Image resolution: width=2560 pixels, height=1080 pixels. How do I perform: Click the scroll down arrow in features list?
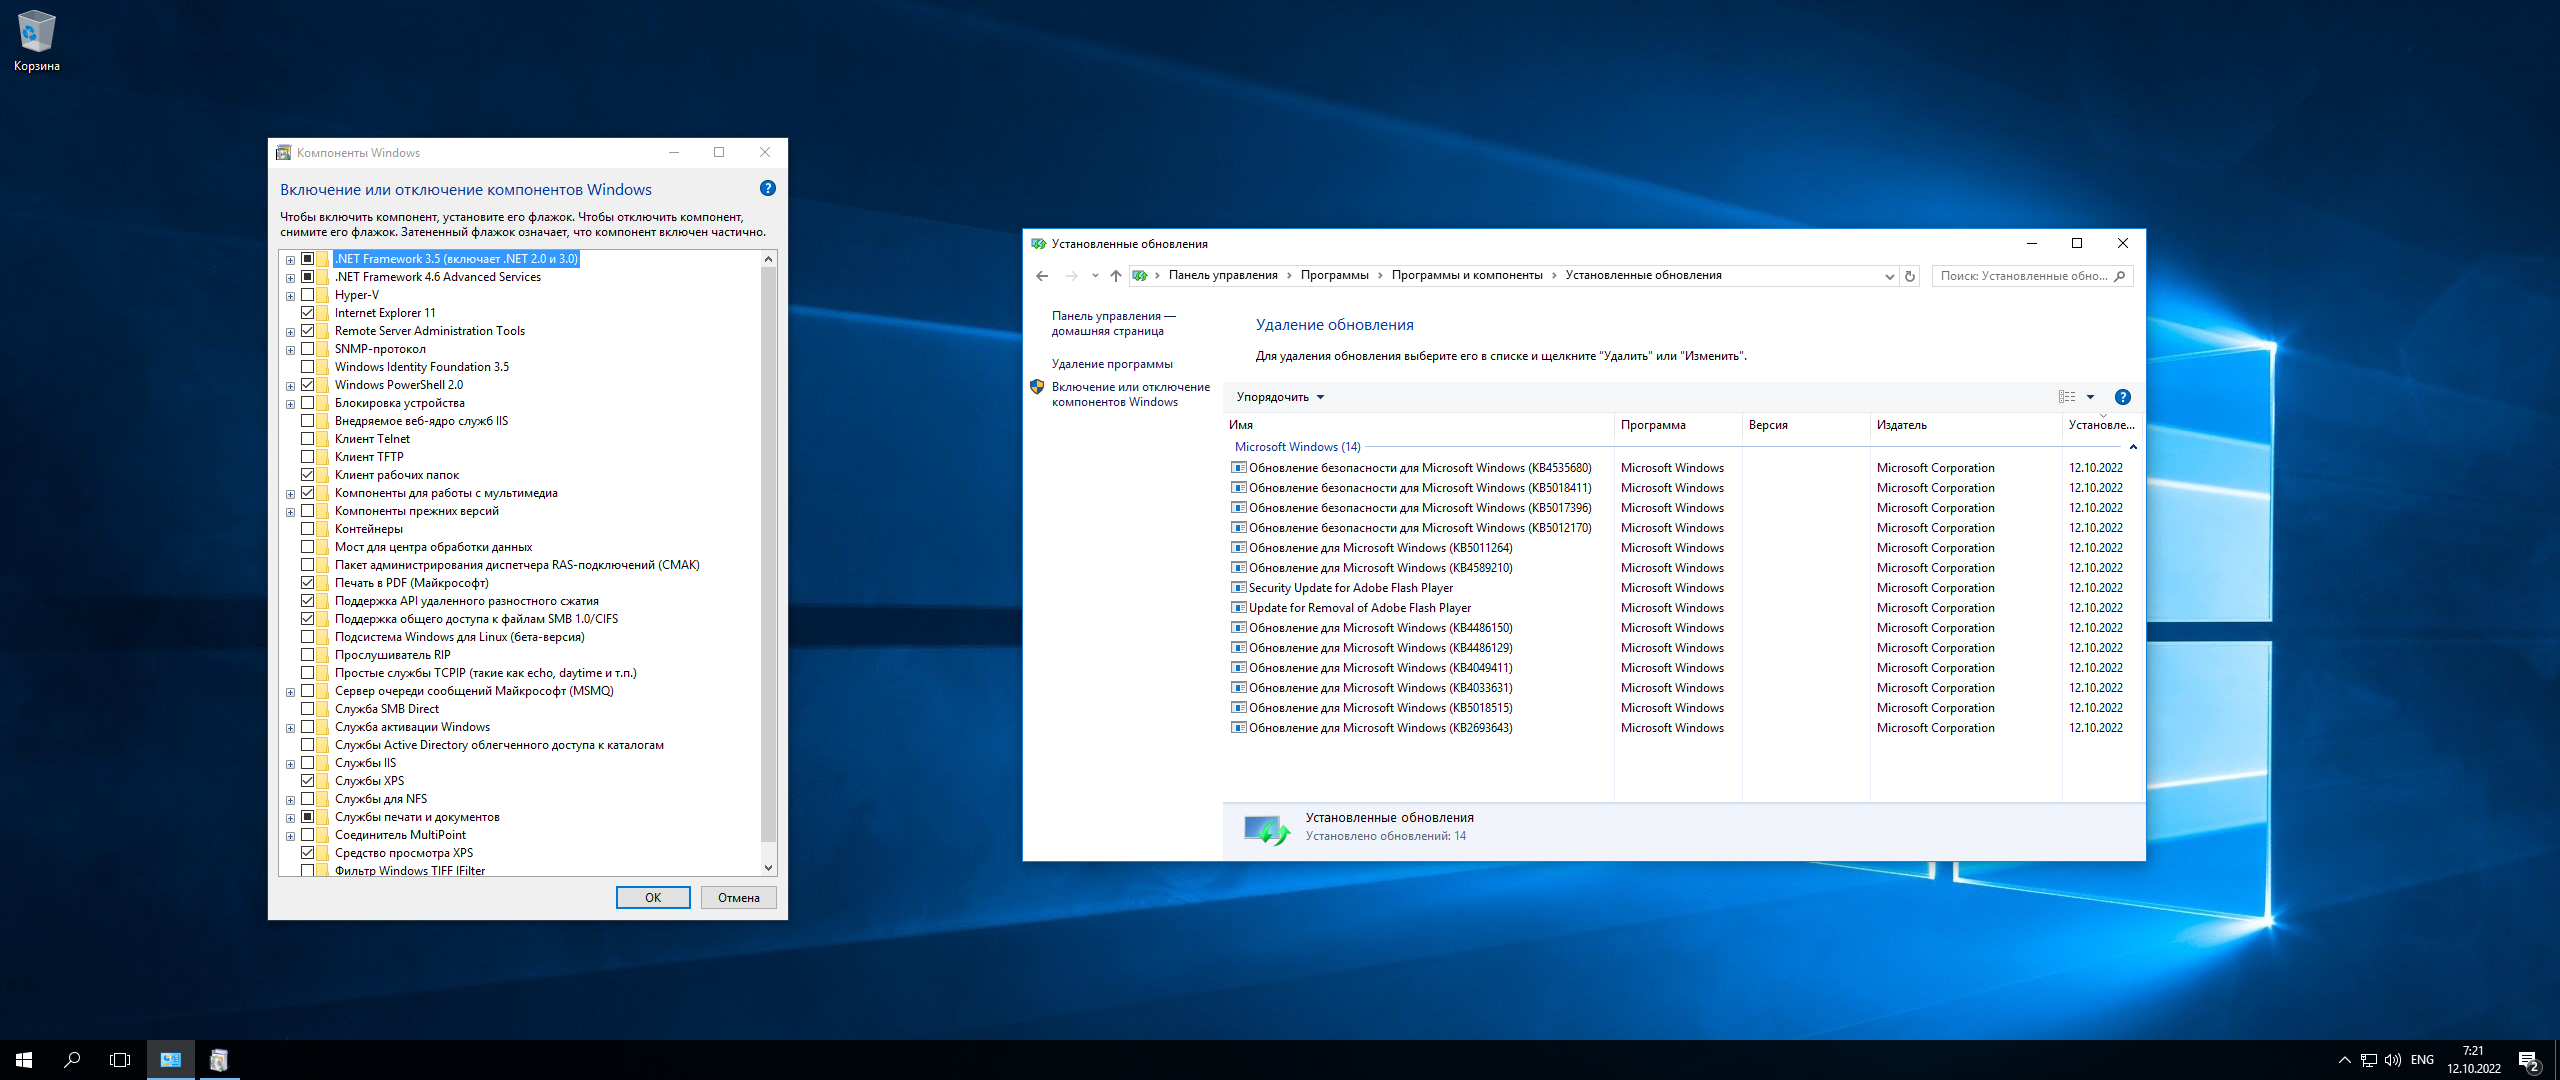(768, 868)
